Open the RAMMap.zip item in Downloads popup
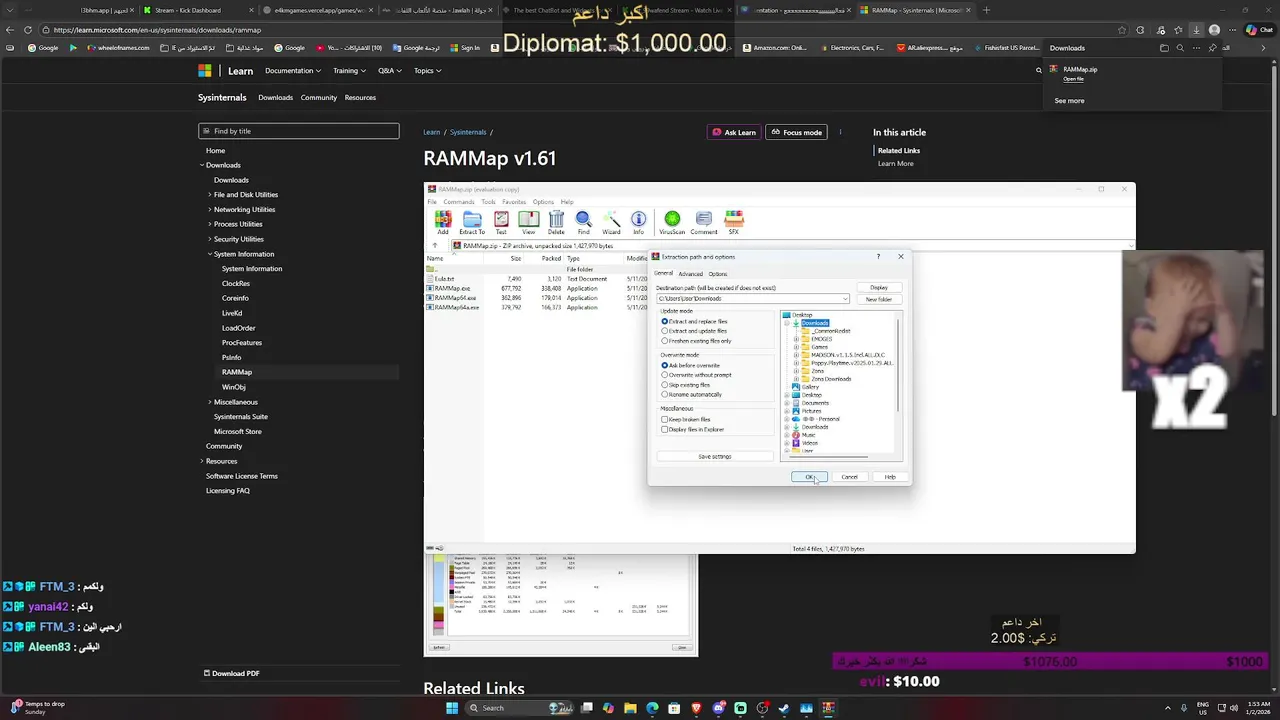The image size is (1280, 720). (x=1080, y=70)
